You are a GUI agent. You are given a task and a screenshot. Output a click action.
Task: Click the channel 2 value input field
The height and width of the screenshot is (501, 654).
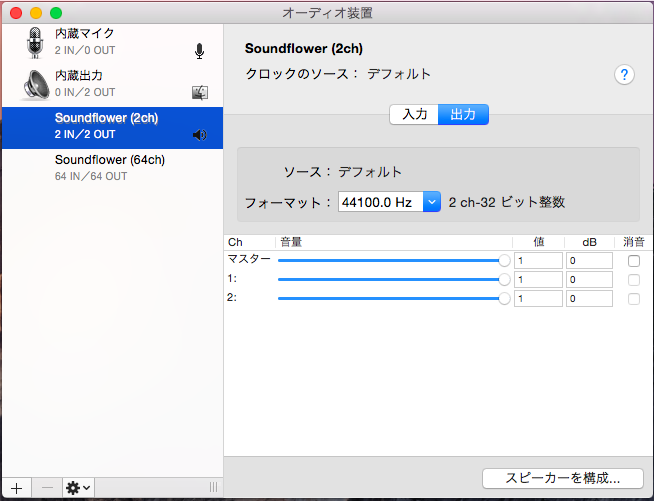coord(538,299)
